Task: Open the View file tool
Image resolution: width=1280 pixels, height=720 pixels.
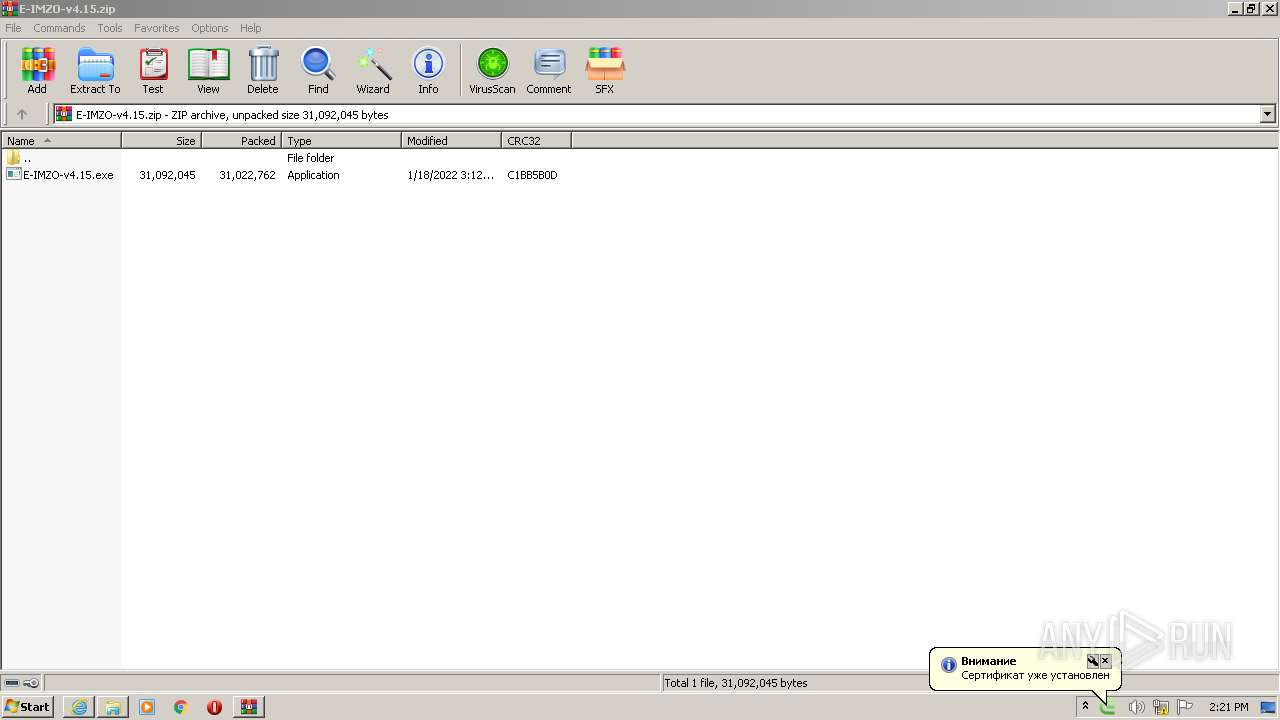Action: tap(208, 71)
